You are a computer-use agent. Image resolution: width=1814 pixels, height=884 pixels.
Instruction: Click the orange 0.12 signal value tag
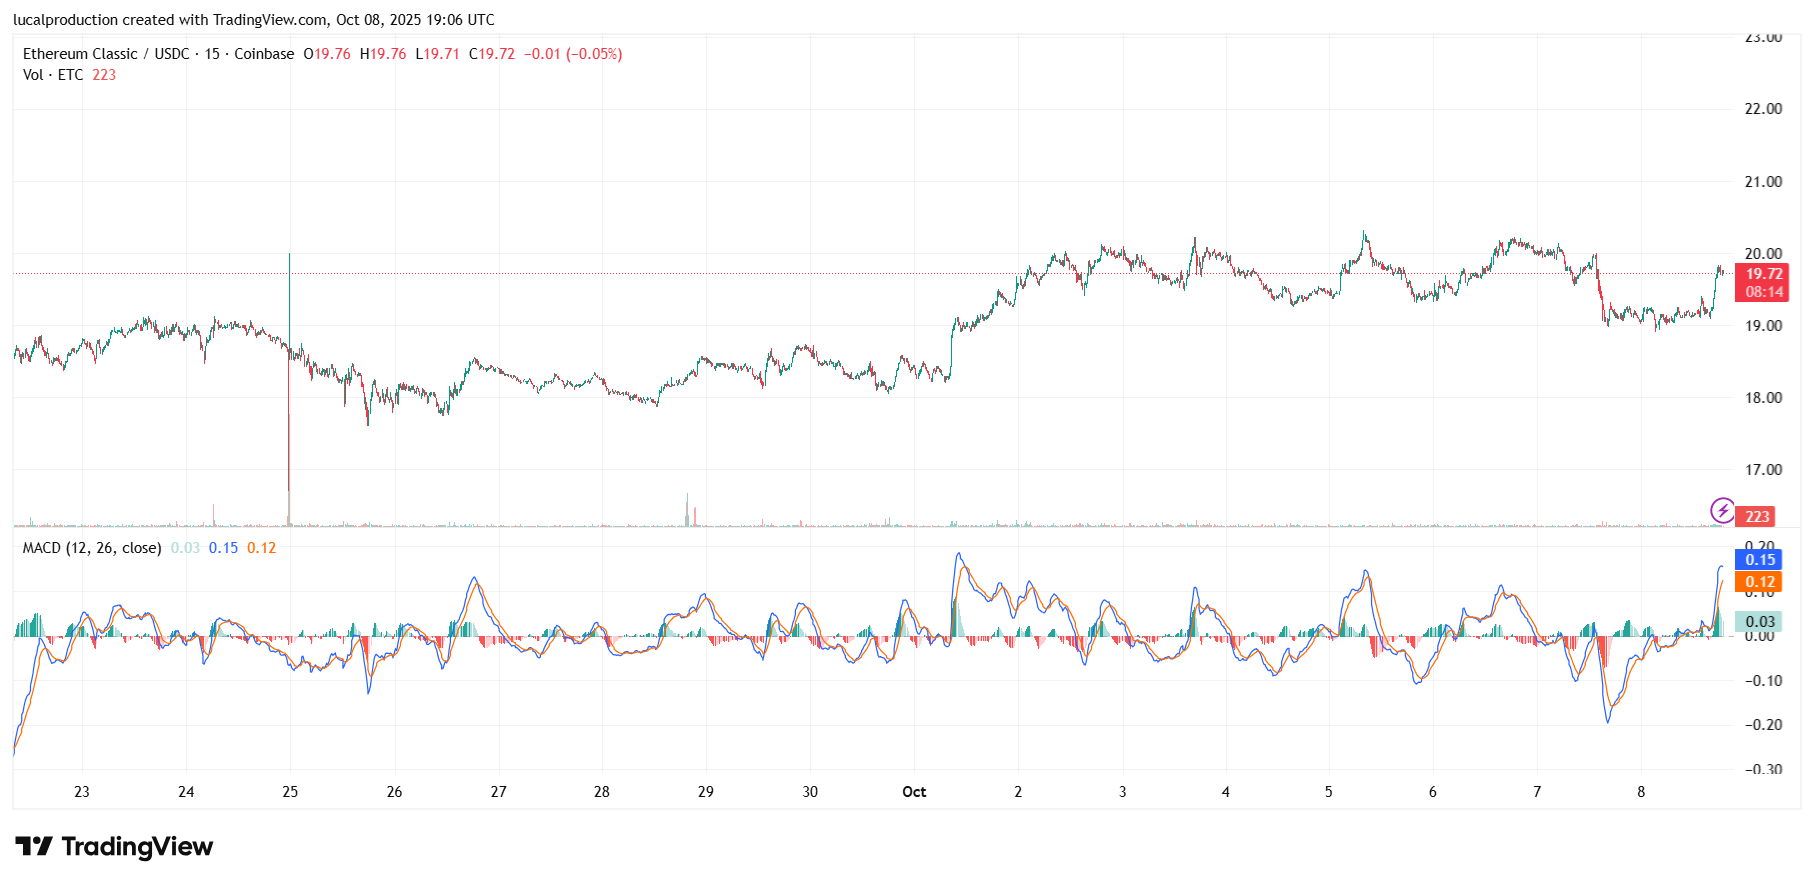click(x=1759, y=582)
